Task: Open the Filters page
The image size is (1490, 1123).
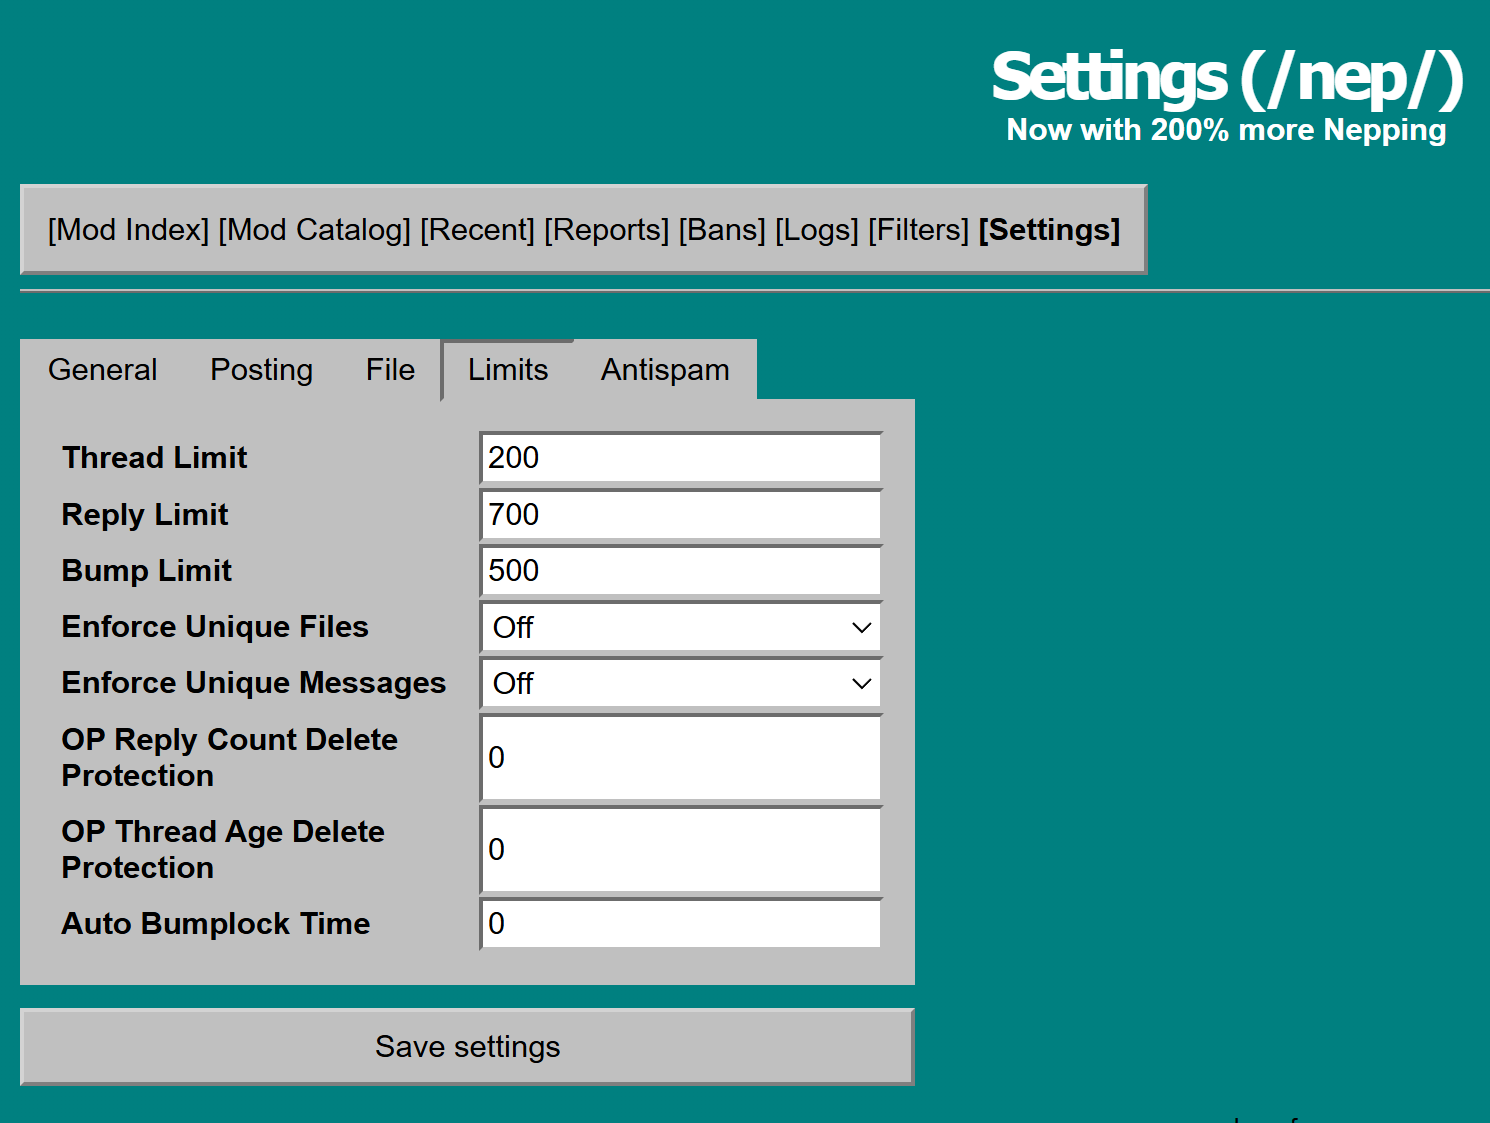Action: (918, 230)
